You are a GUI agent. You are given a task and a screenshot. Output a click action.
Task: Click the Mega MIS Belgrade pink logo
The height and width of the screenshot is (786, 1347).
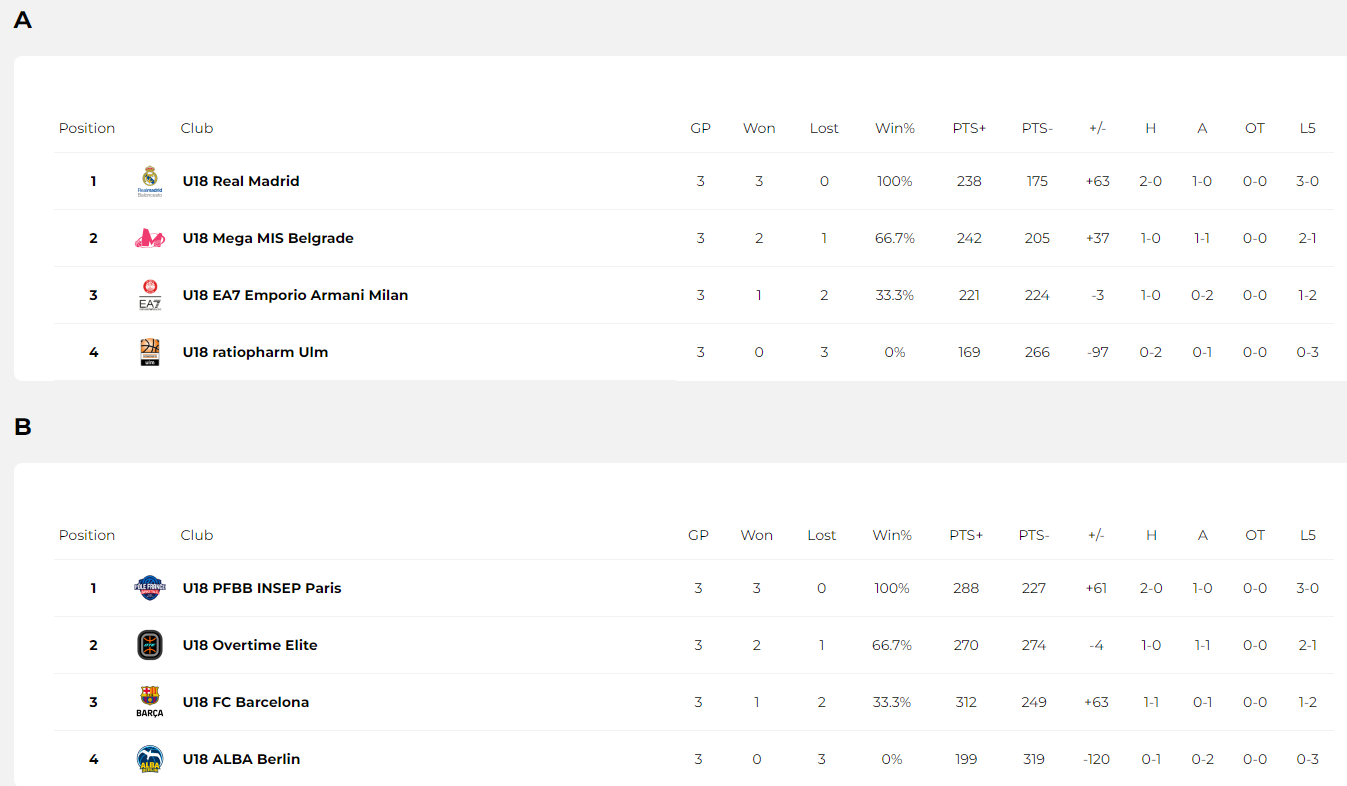[x=149, y=238]
